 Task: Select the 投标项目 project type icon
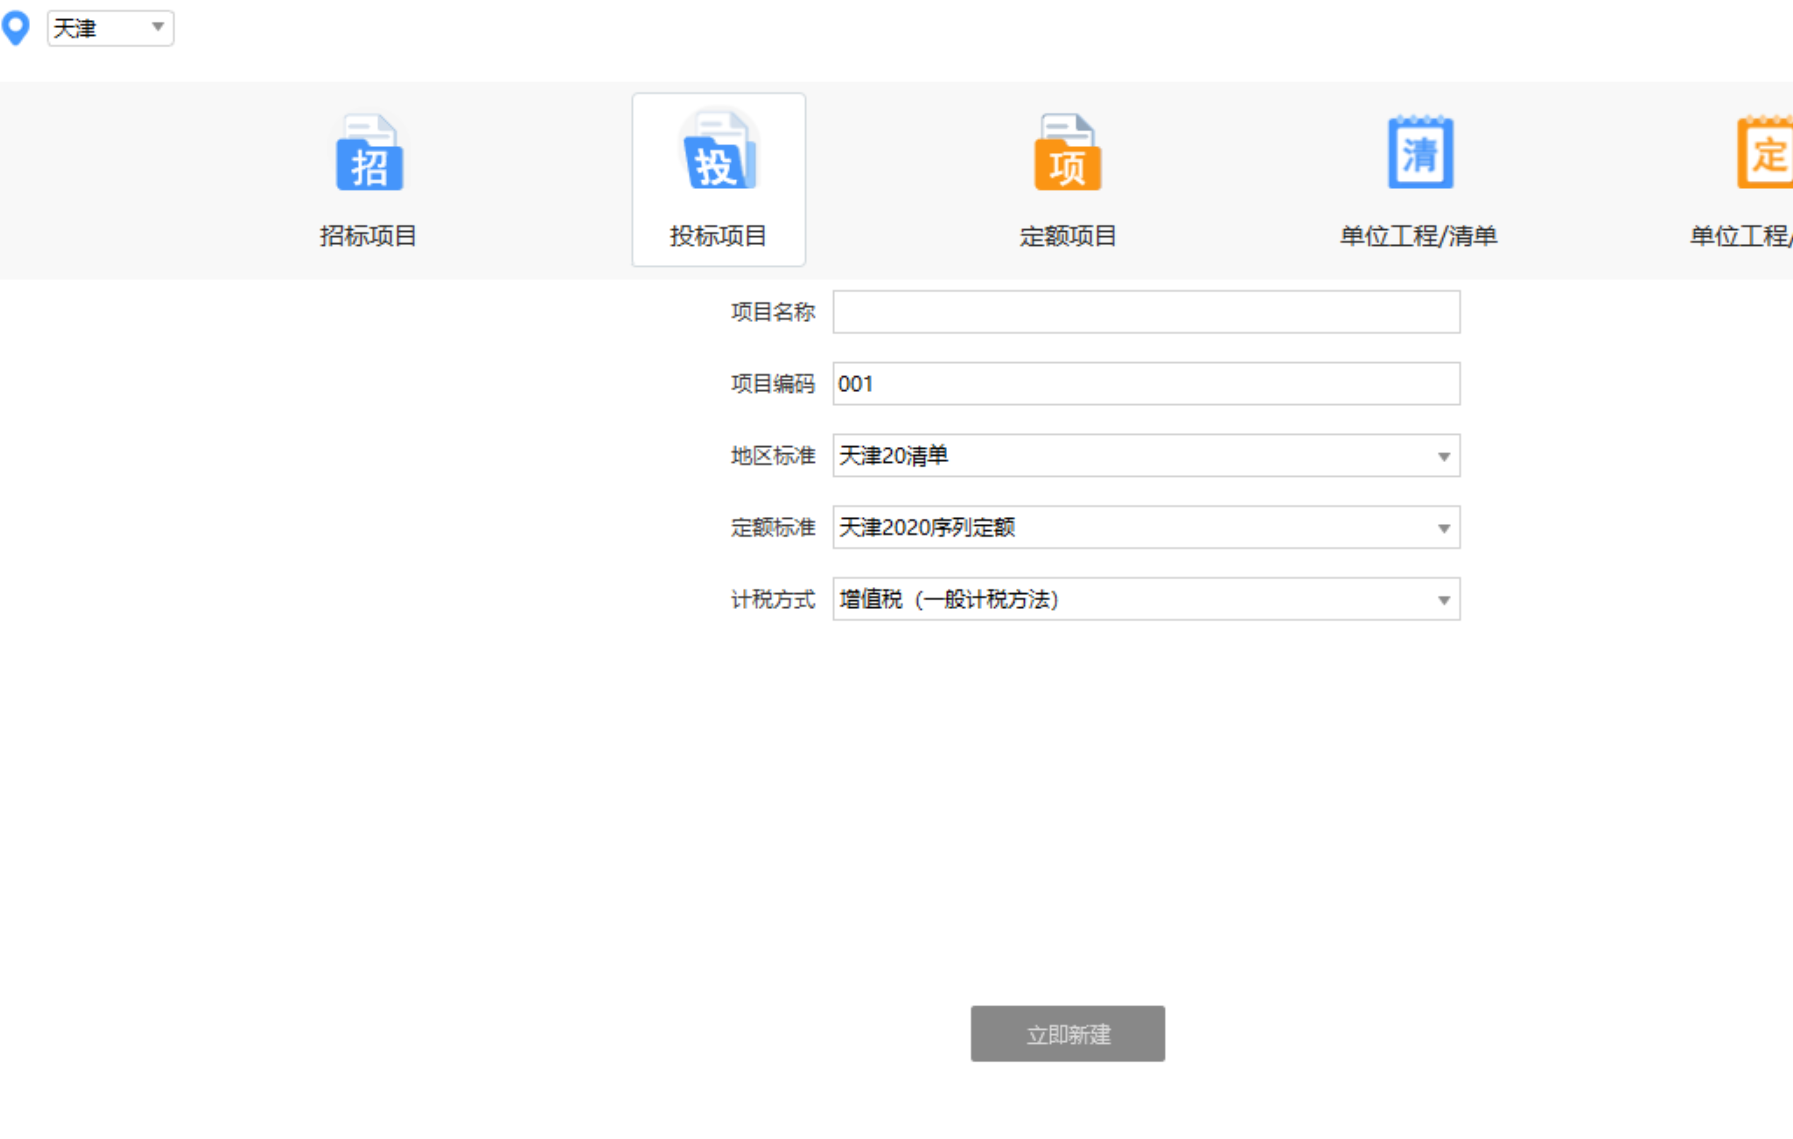coord(718,151)
